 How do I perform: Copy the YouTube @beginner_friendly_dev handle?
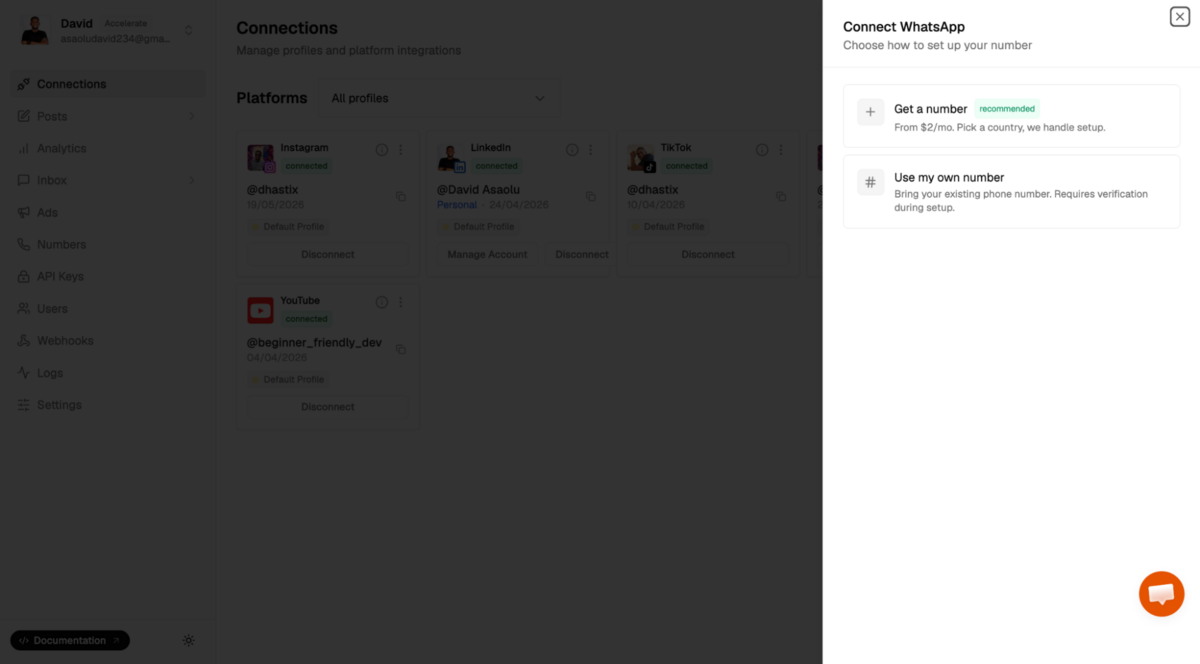401,349
